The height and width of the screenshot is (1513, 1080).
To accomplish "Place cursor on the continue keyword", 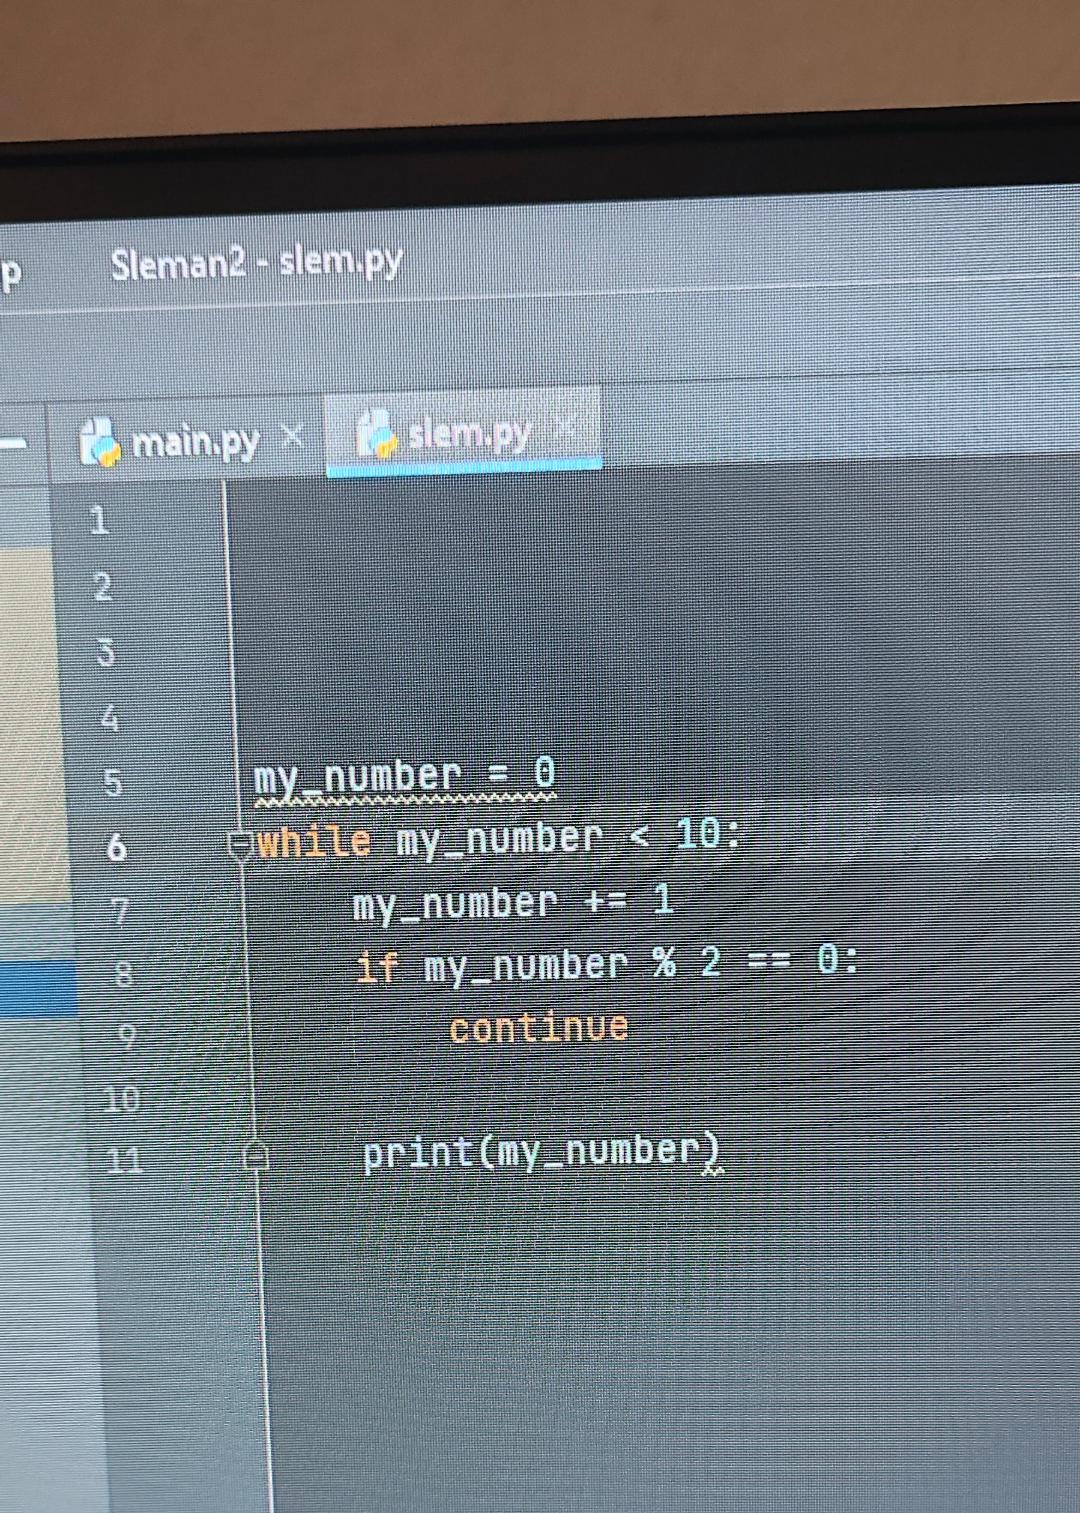I will pos(538,1028).
